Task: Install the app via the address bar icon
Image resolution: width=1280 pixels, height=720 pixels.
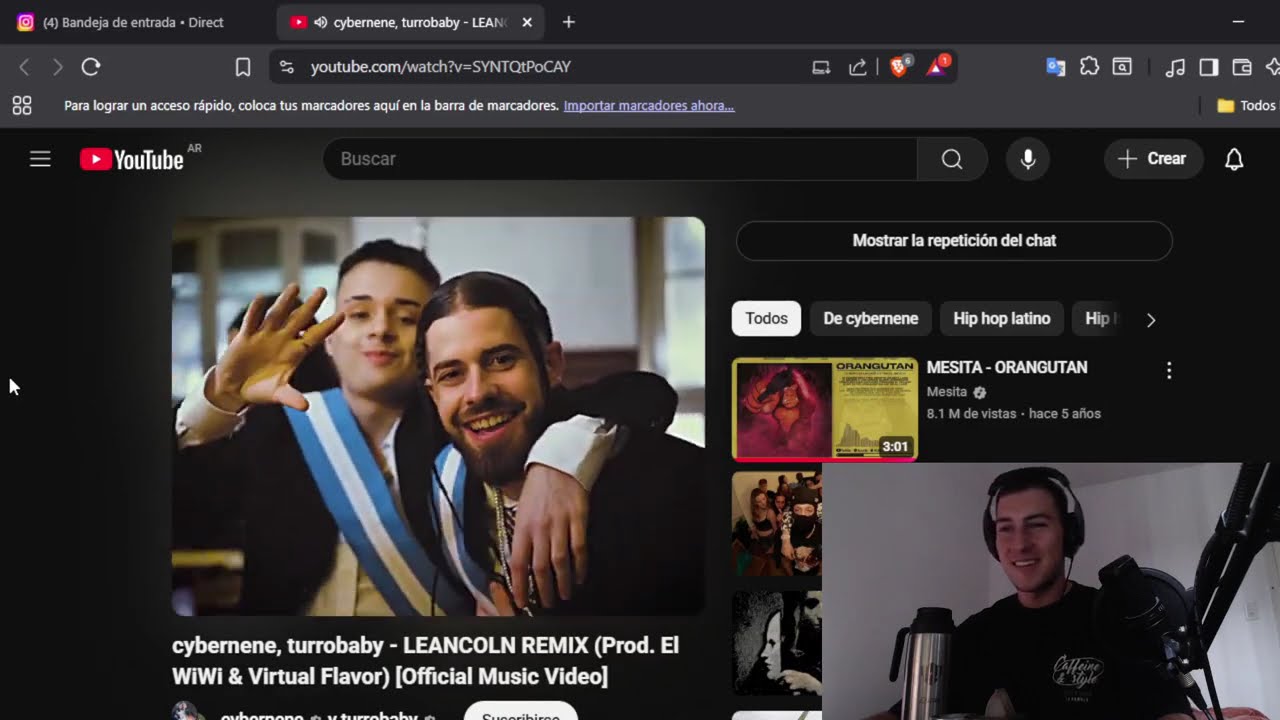Action: pyautogui.click(x=821, y=67)
